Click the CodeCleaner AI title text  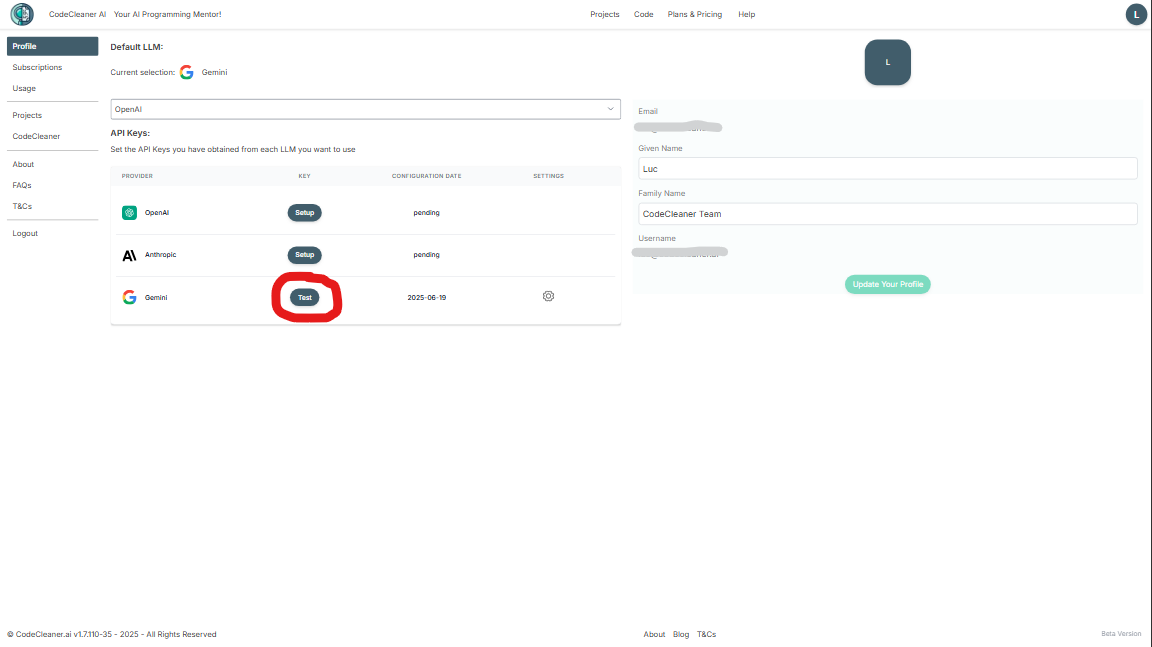77,14
